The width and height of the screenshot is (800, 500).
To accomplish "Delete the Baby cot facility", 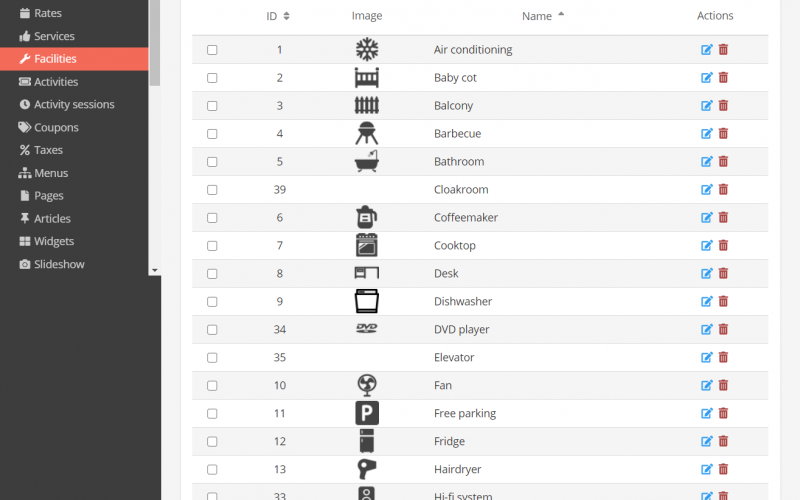I will point(723,77).
